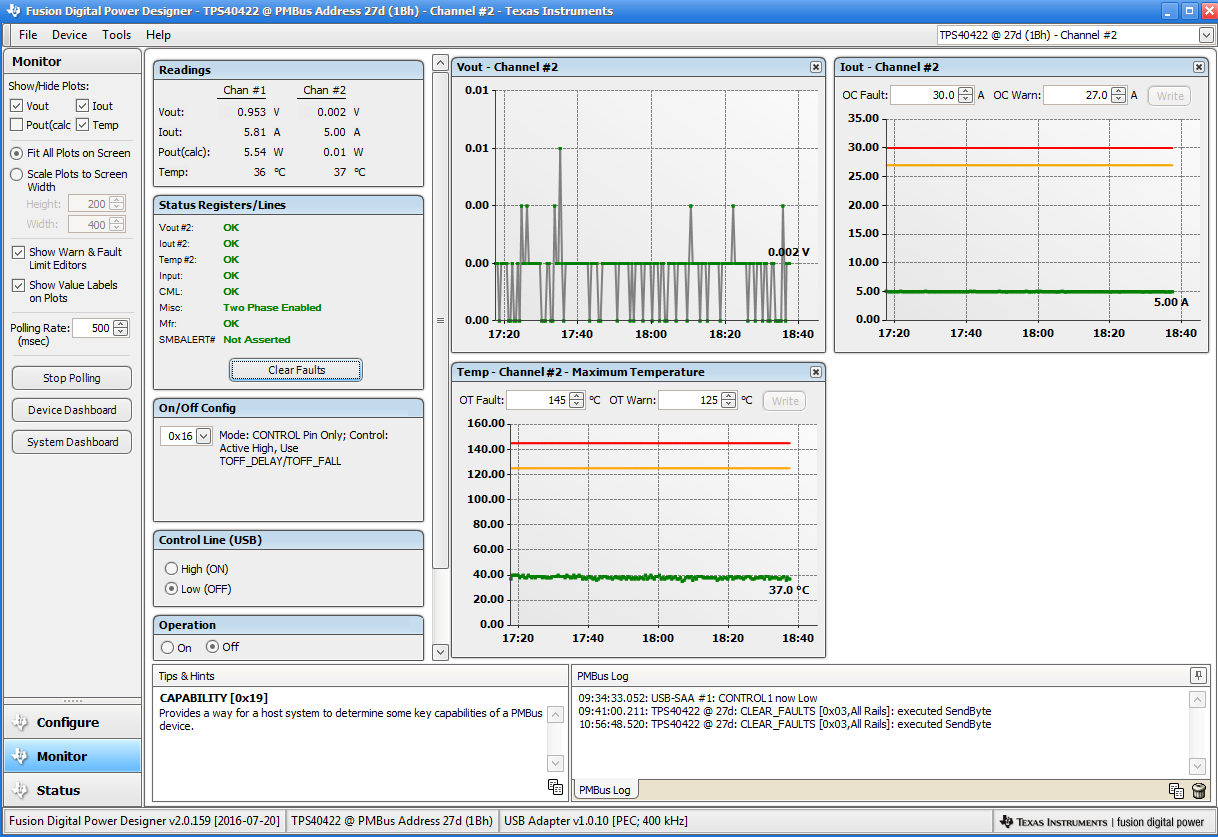Select the Monitor section in the sidebar
This screenshot has width=1218, height=837.
(73, 756)
